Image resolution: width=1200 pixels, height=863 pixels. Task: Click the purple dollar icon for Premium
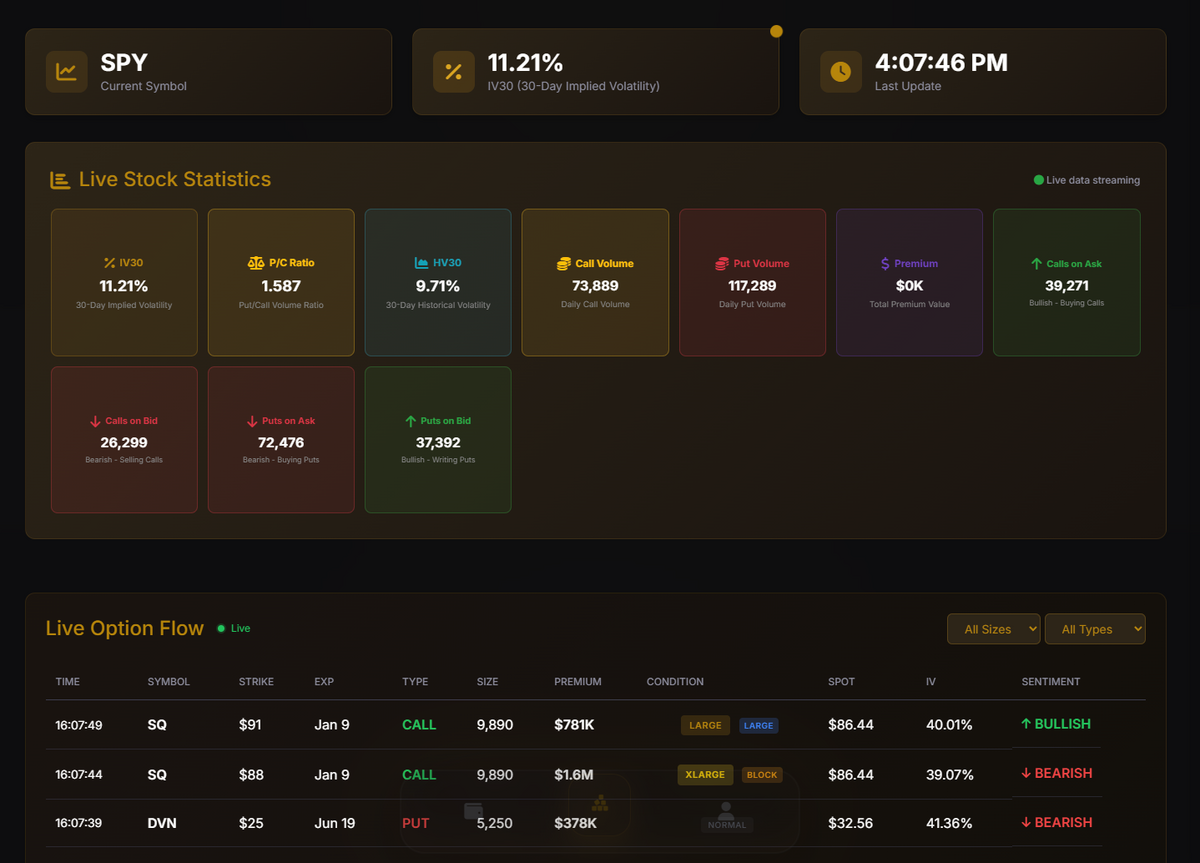click(885, 264)
